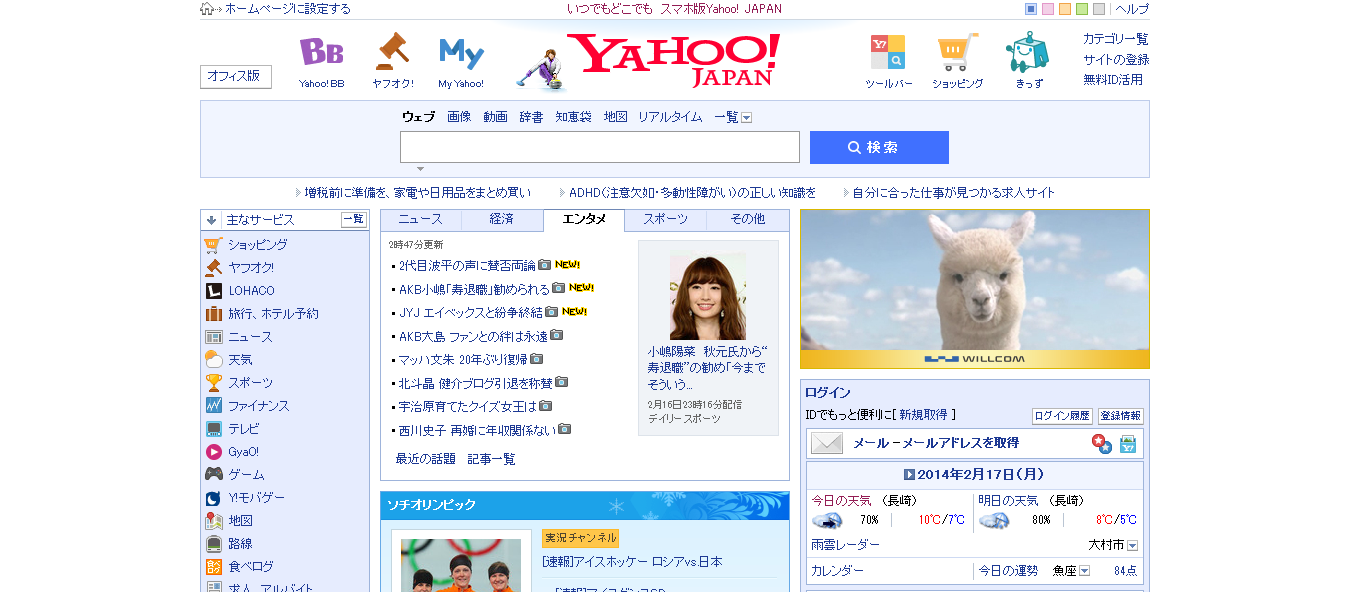Click the Y!モバゲー icon
Image resolution: width=1349 pixels, height=592 pixels.
point(213,498)
